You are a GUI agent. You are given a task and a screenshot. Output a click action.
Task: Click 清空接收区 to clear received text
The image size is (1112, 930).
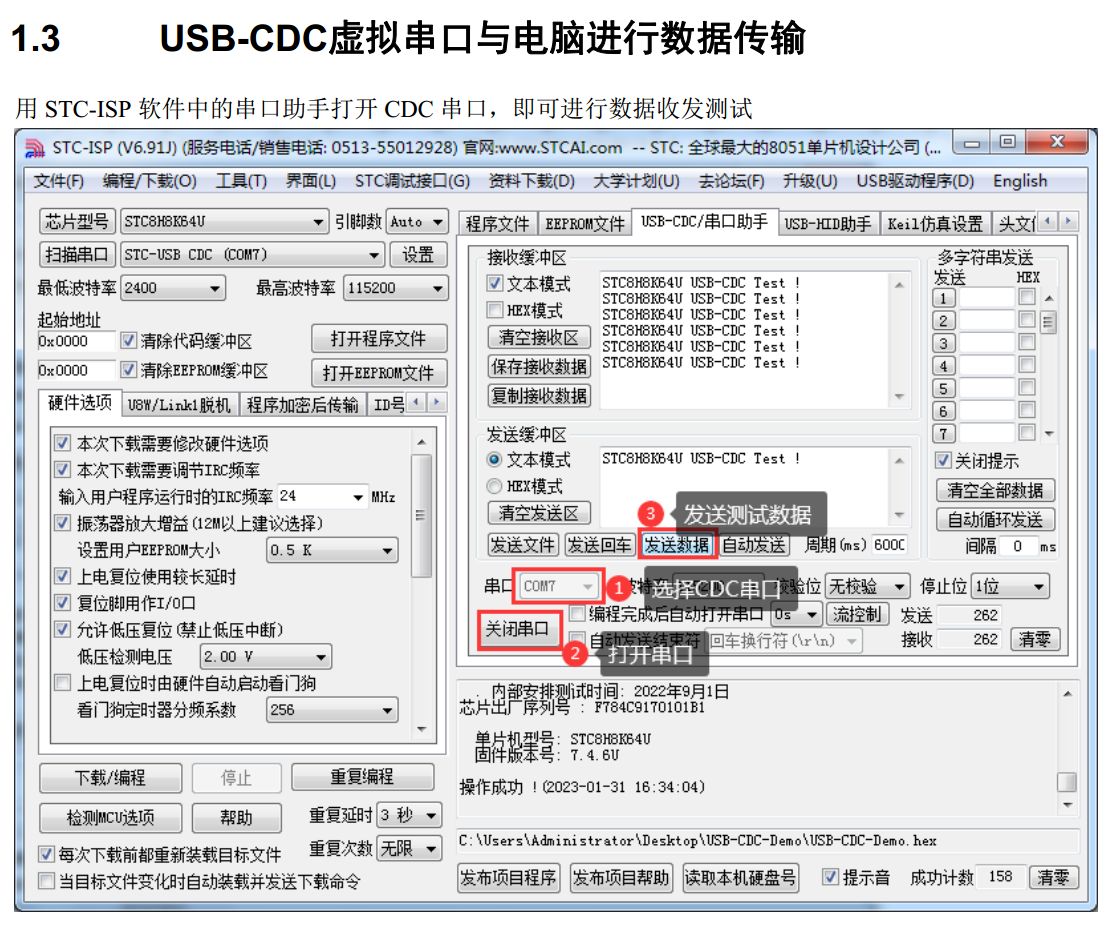click(x=539, y=338)
